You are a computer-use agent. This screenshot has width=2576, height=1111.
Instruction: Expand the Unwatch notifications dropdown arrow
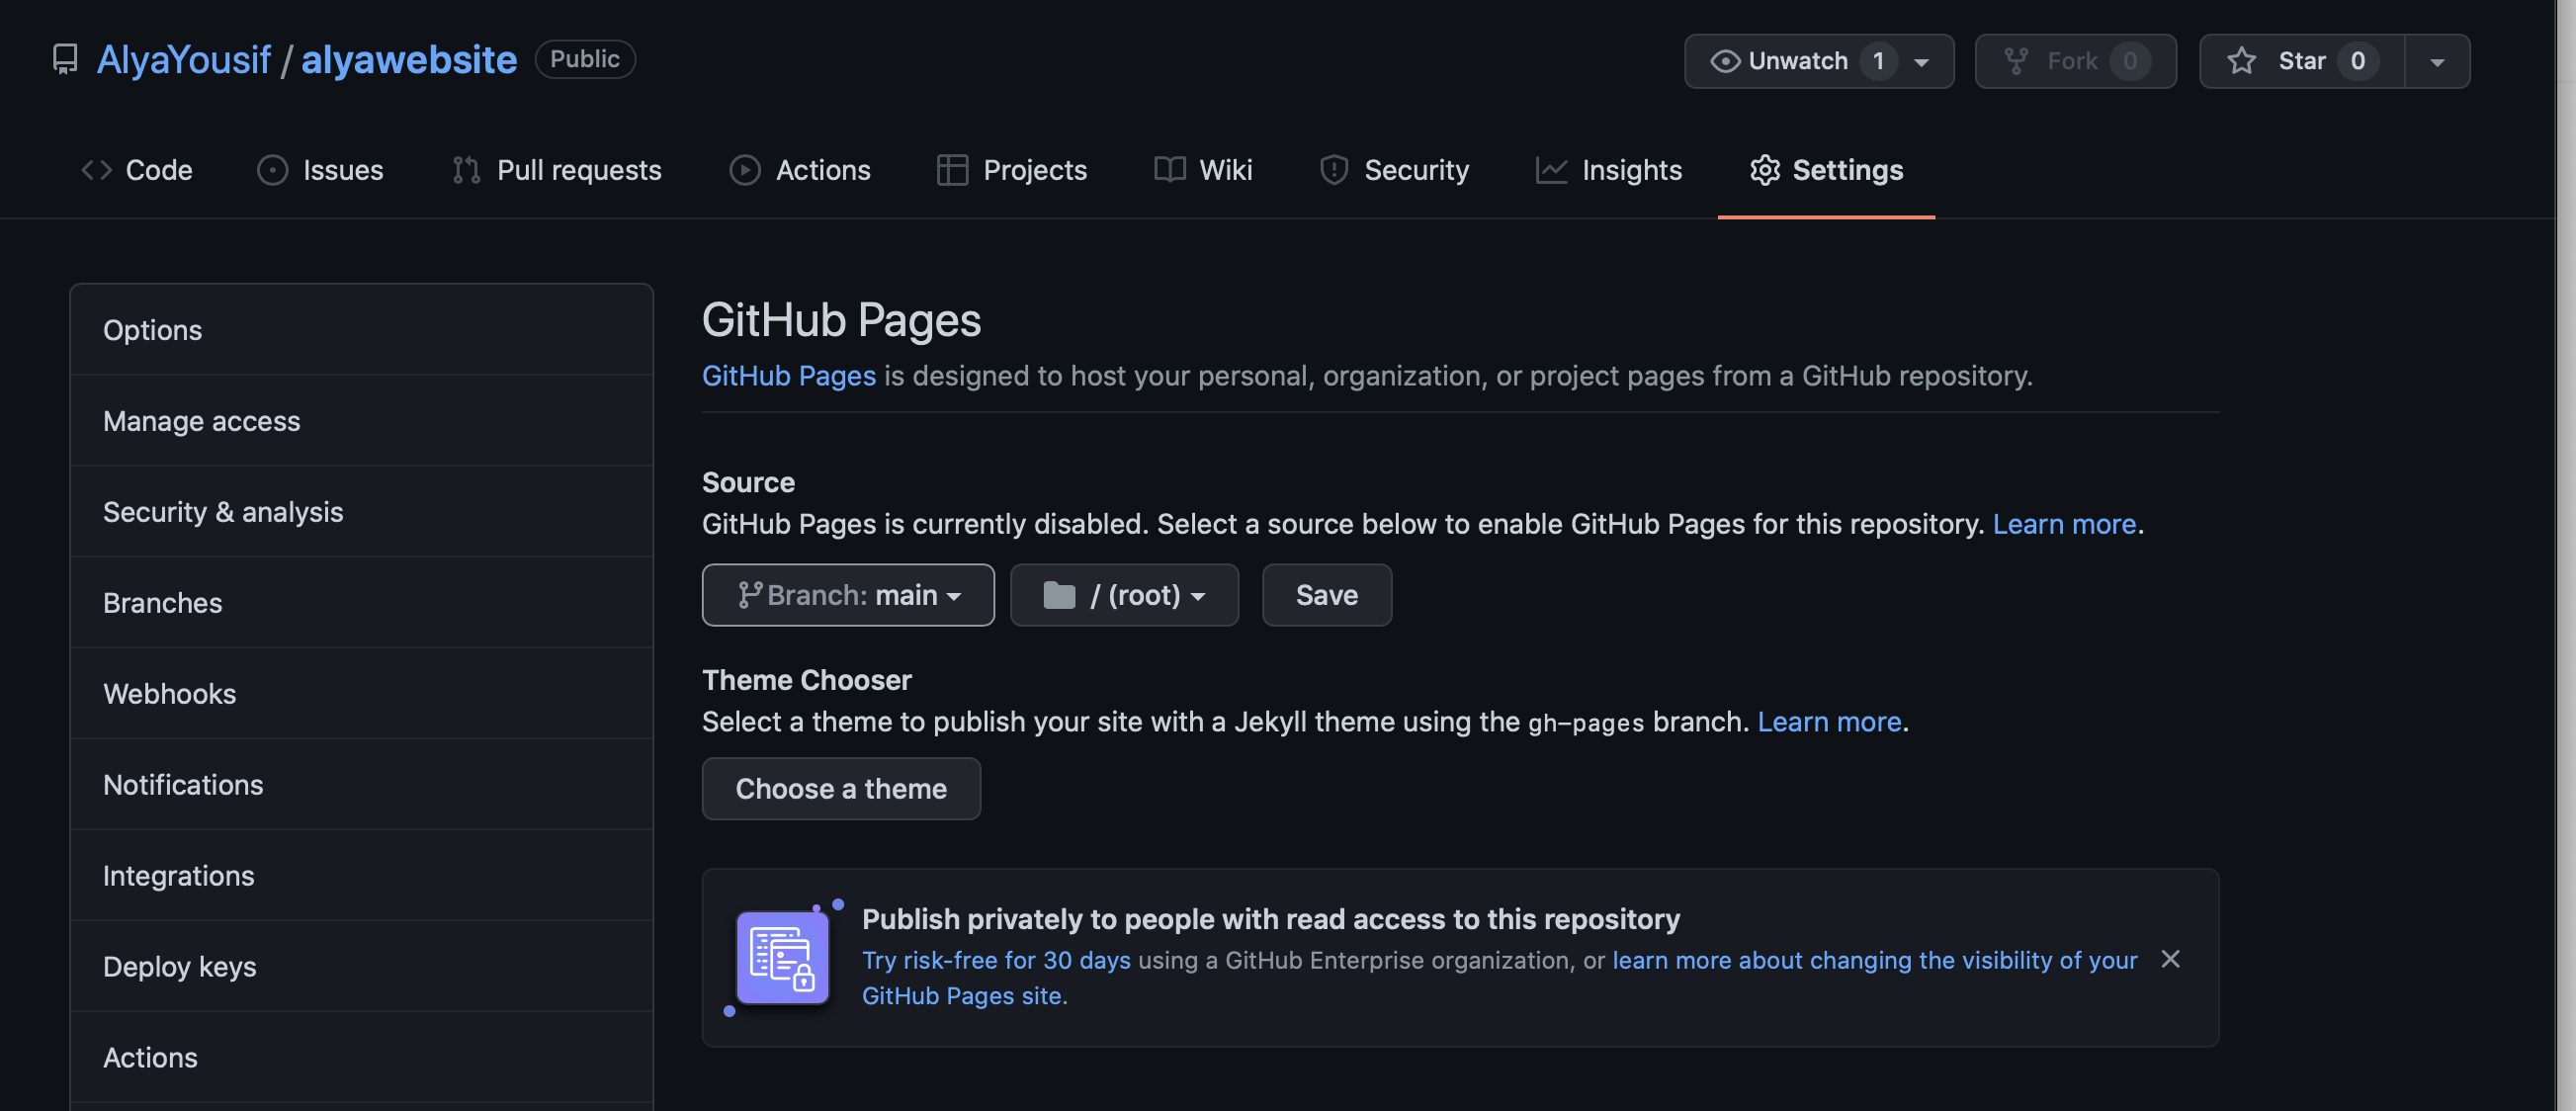coord(1921,62)
